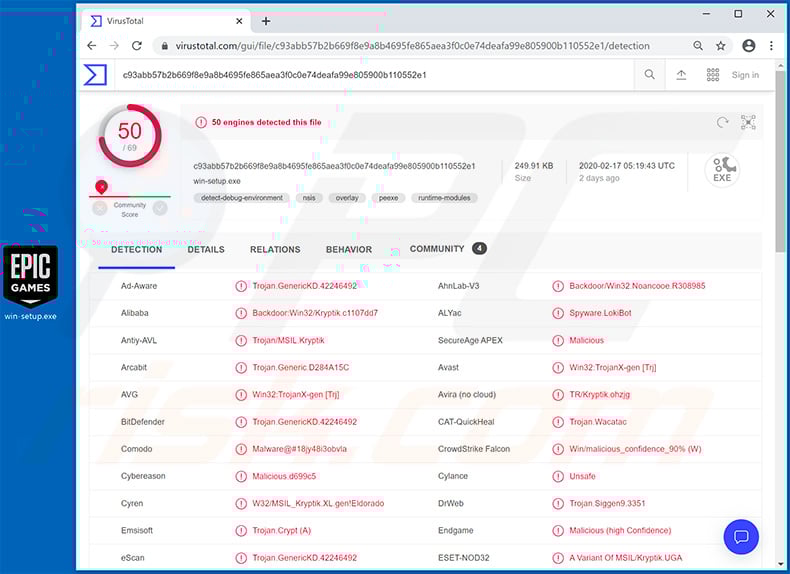Switch to the BEHAVIOR tab
The width and height of the screenshot is (790, 574).
click(349, 250)
